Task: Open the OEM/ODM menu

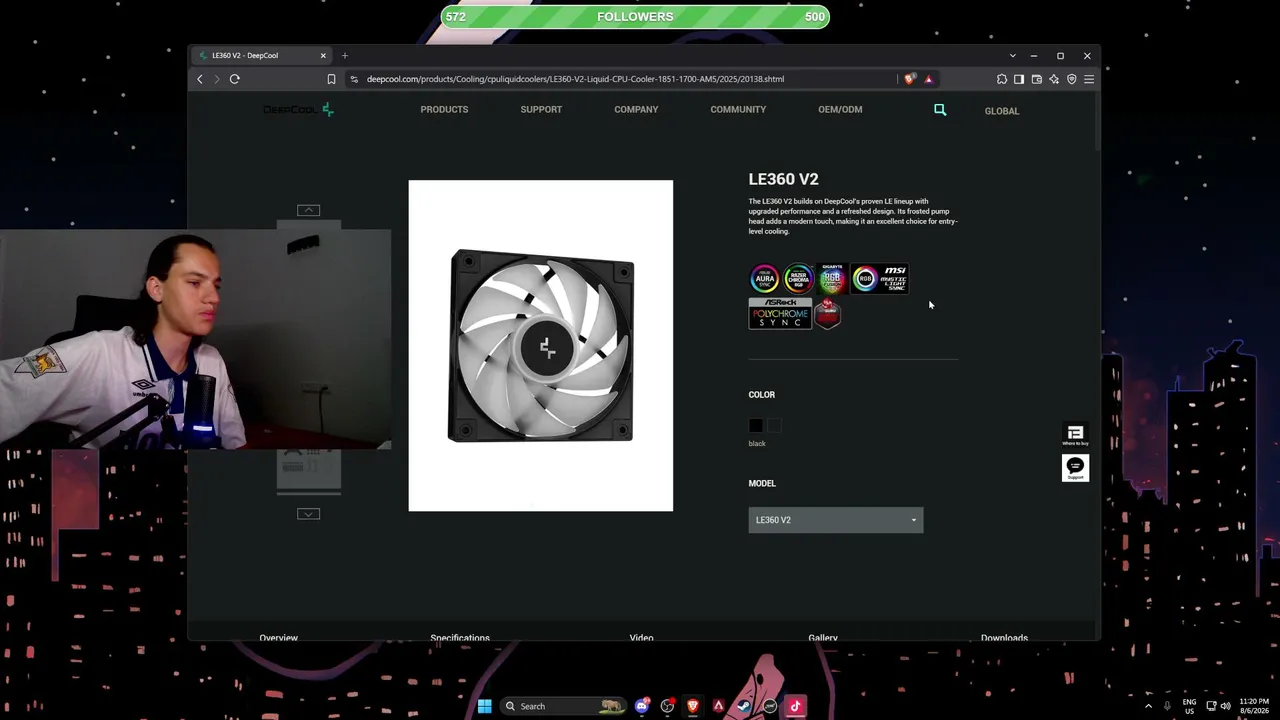Action: pyautogui.click(x=840, y=110)
